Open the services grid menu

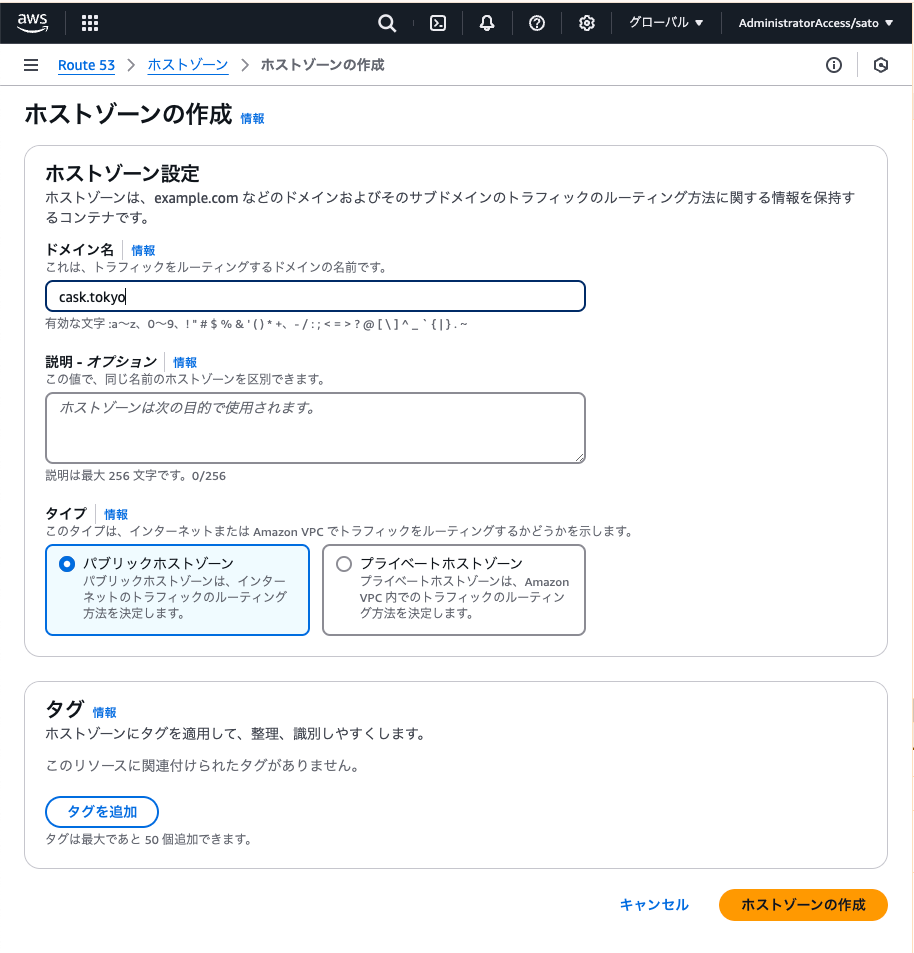click(90, 23)
